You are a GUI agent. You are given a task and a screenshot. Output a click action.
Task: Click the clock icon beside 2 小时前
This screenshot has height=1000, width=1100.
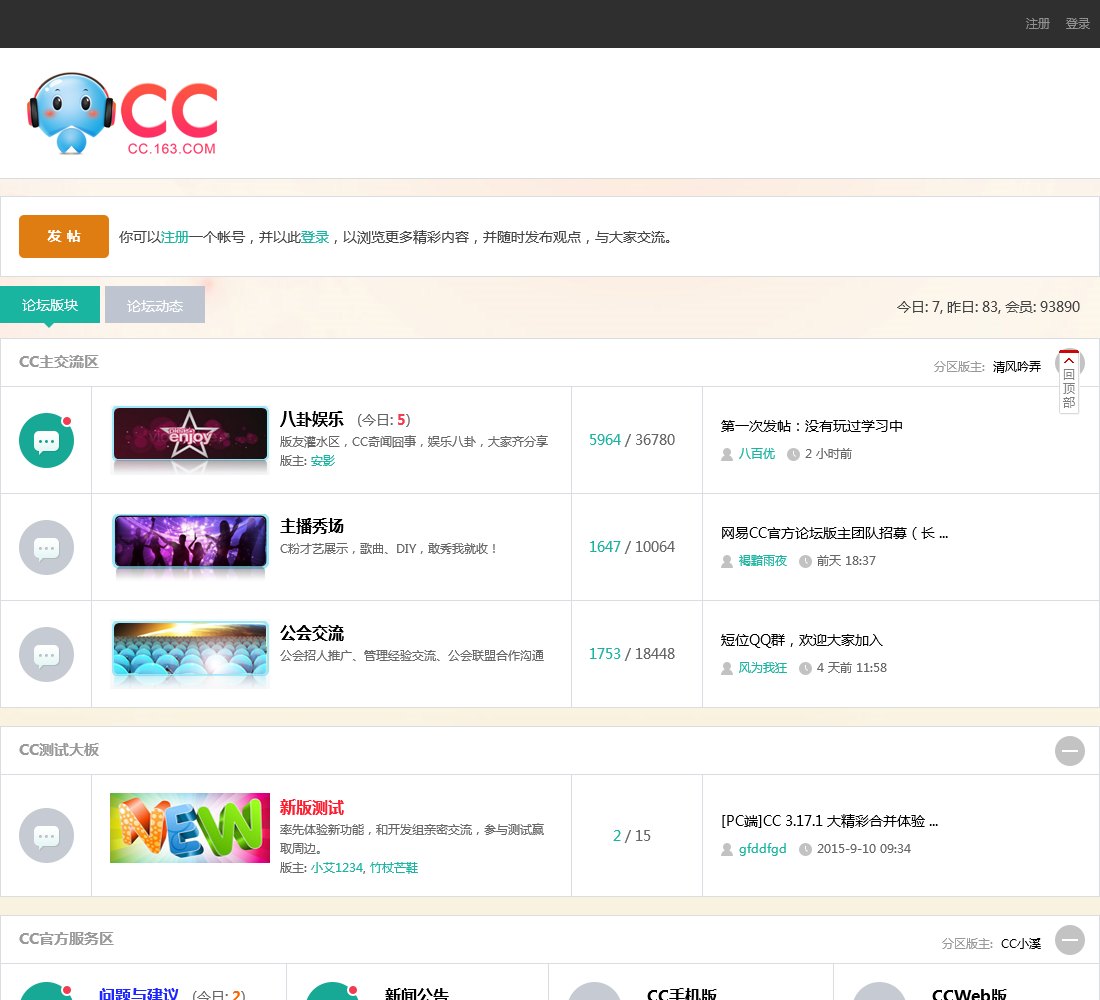click(x=793, y=454)
